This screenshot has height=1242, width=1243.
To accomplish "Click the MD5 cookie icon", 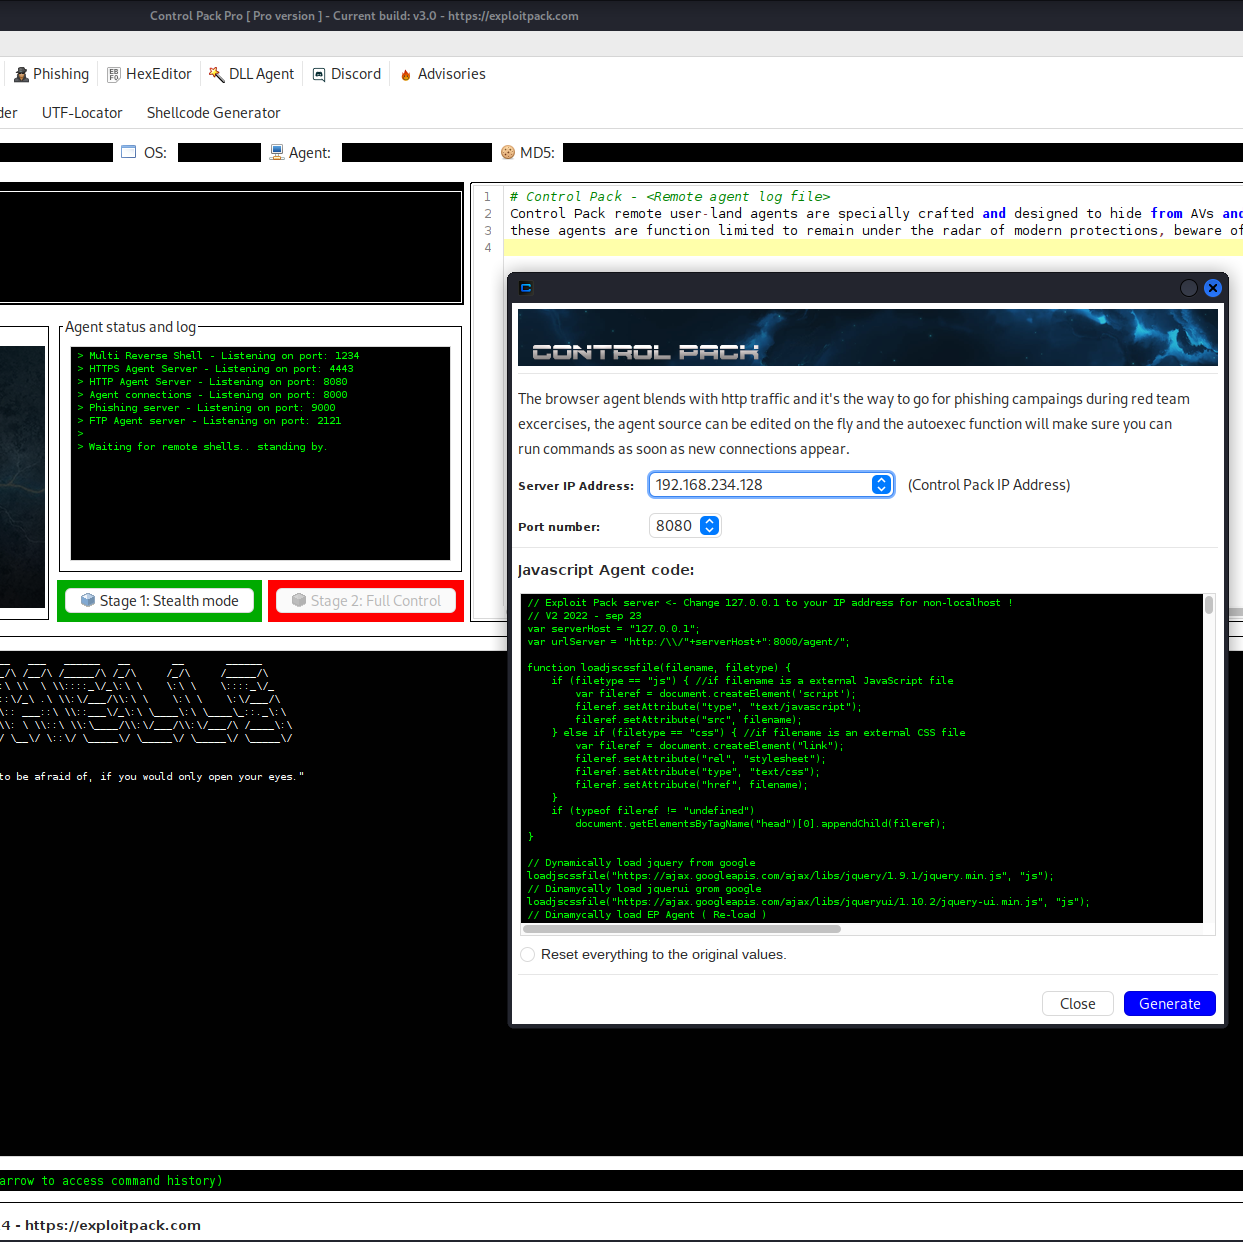I will tap(508, 152).
